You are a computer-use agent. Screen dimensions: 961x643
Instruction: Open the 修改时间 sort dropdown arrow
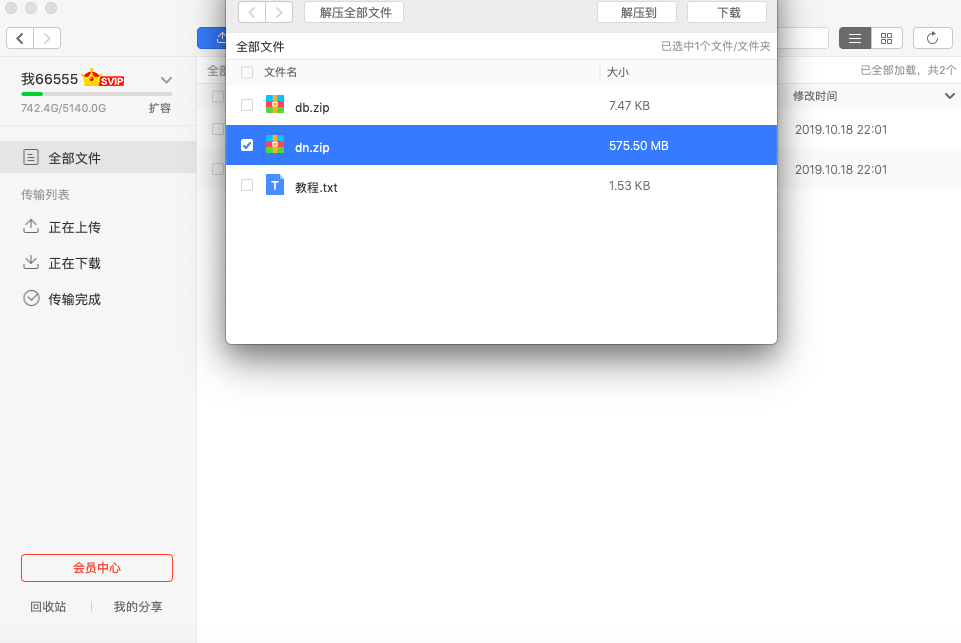pos(949,96)
